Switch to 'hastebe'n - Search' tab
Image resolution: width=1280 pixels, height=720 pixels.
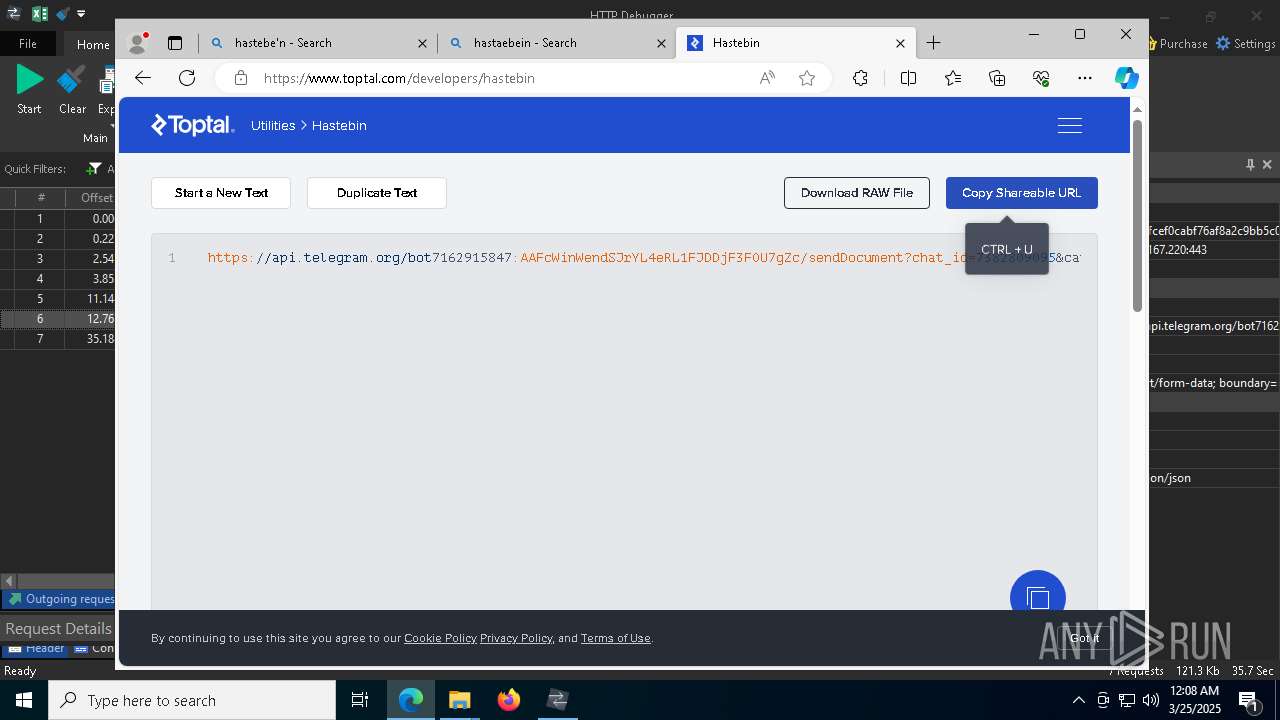click(317, 43)
